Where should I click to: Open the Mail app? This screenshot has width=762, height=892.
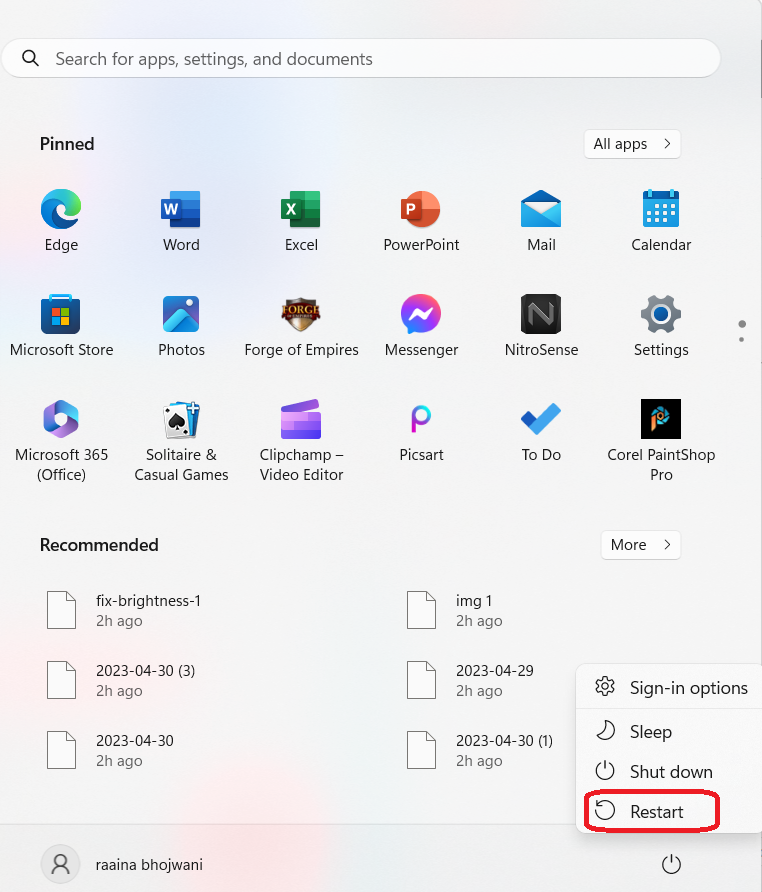[541, 220]
